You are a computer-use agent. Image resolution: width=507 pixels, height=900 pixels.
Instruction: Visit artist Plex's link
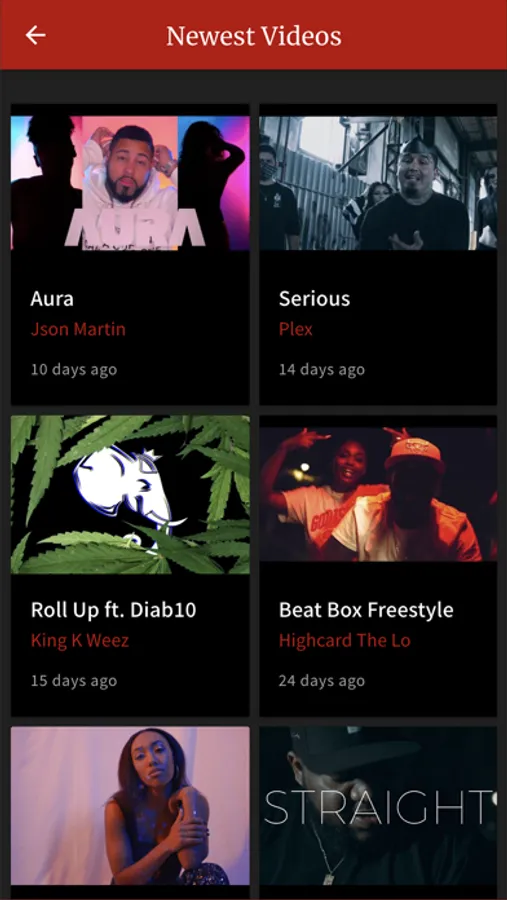point(296,329)
